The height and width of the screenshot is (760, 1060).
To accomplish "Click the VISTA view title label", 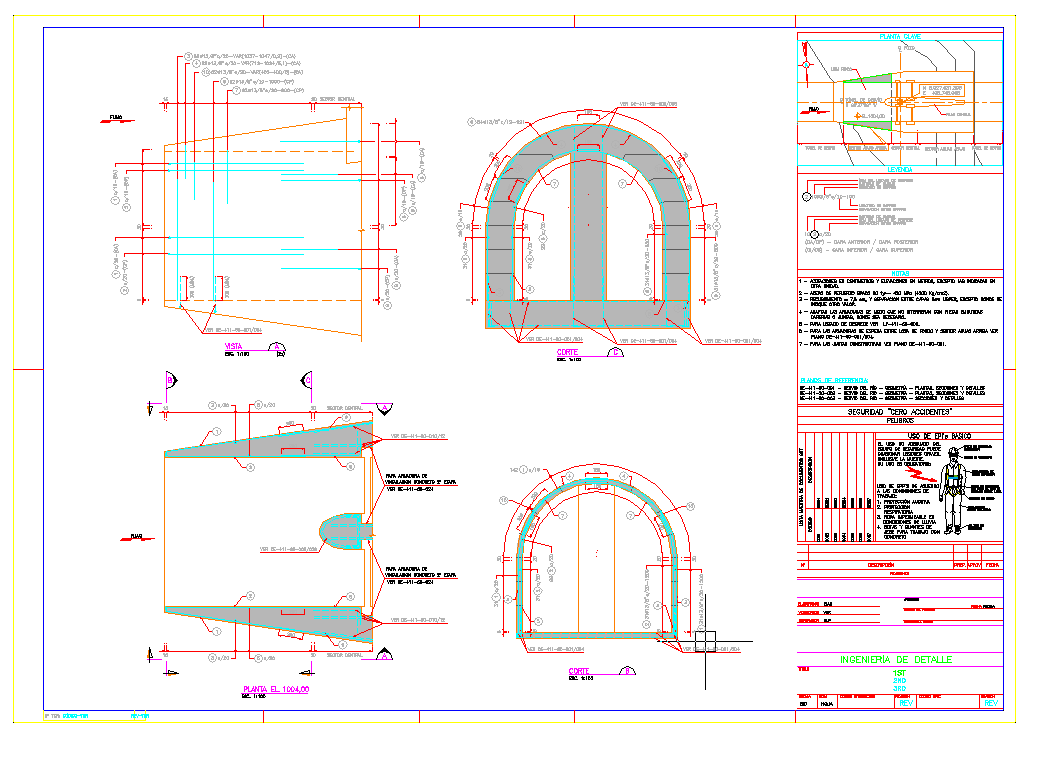I will [x=234, y=346].
